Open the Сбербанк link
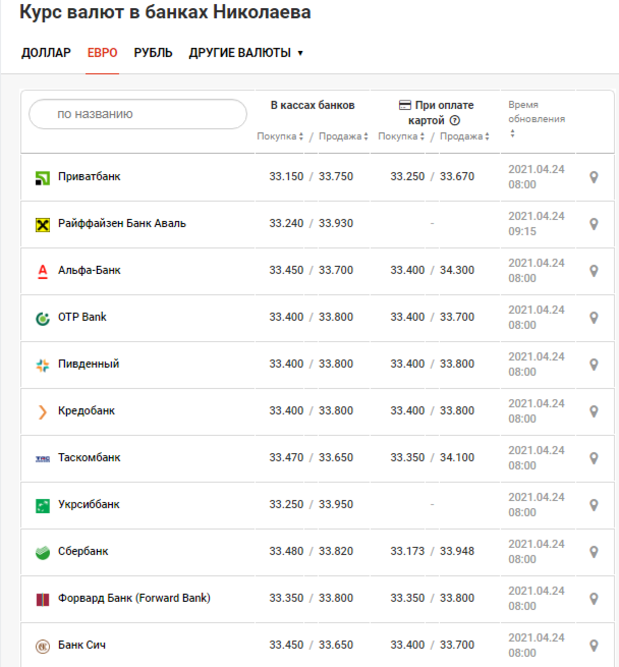The width and height of the screenshot is (619, 667). coord(83,551)
